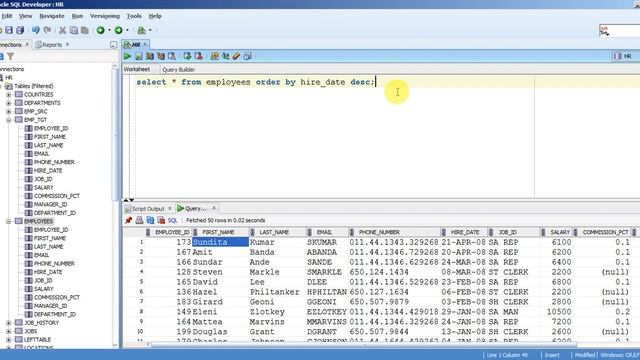
Task: Expand the LEFTTABLE table node
Action: point(9,340)
